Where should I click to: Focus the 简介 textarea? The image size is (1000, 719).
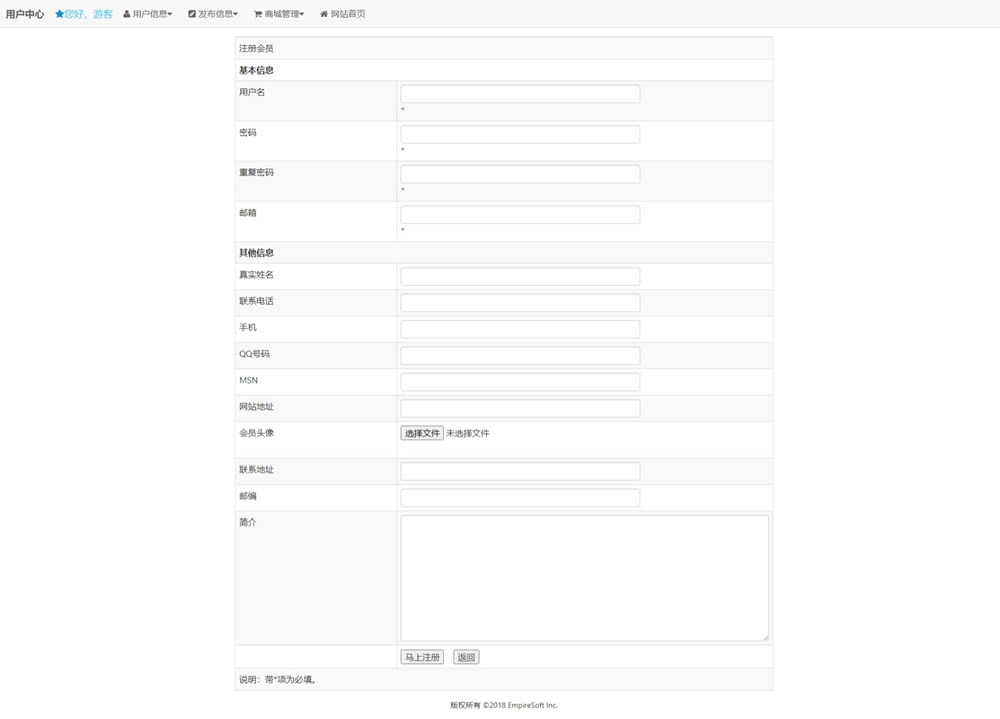(x=584, y=577)
